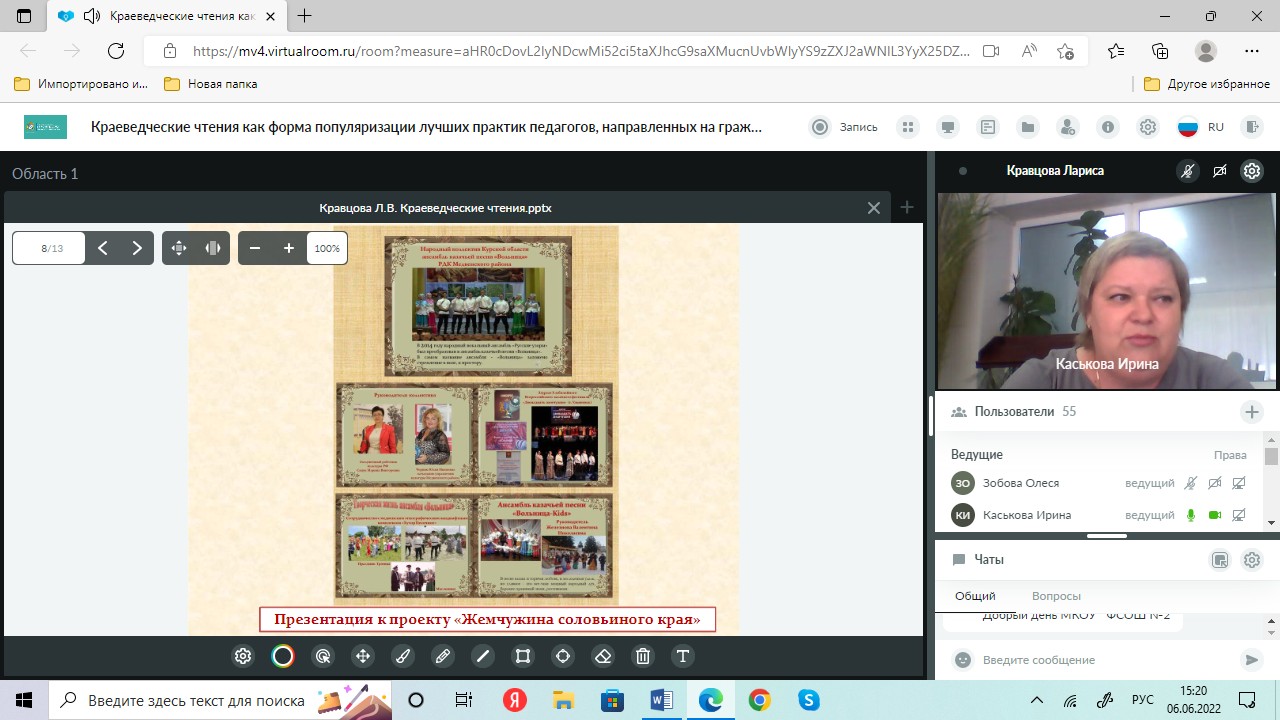The image size is (1280, 720).
Task: Select the straight line tool
Action: (483, 656)
